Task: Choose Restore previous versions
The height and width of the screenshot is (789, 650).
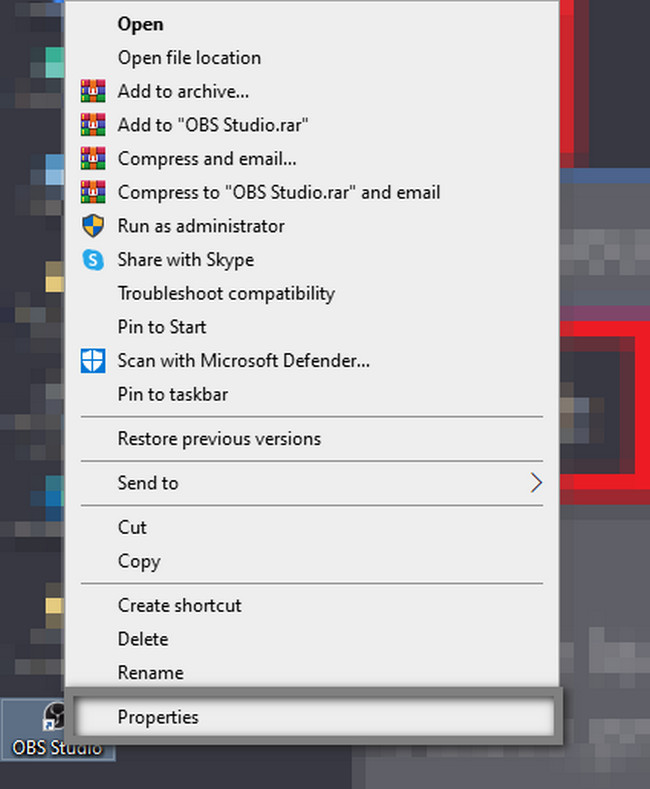Action: coord(312,439)
